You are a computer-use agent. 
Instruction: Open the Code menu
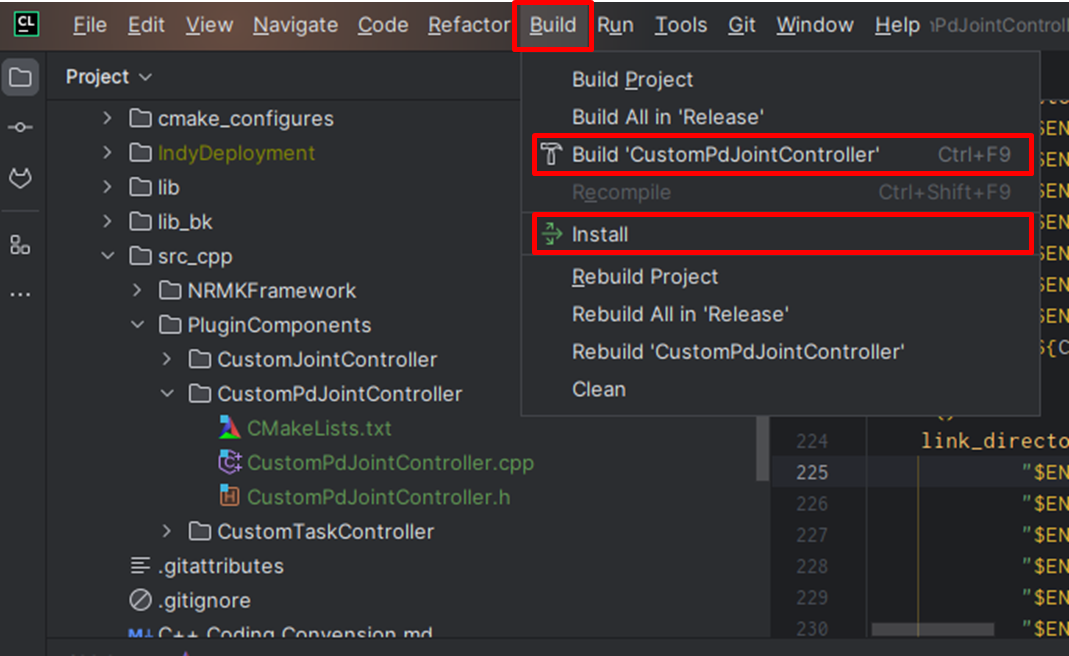coord(383,25)
